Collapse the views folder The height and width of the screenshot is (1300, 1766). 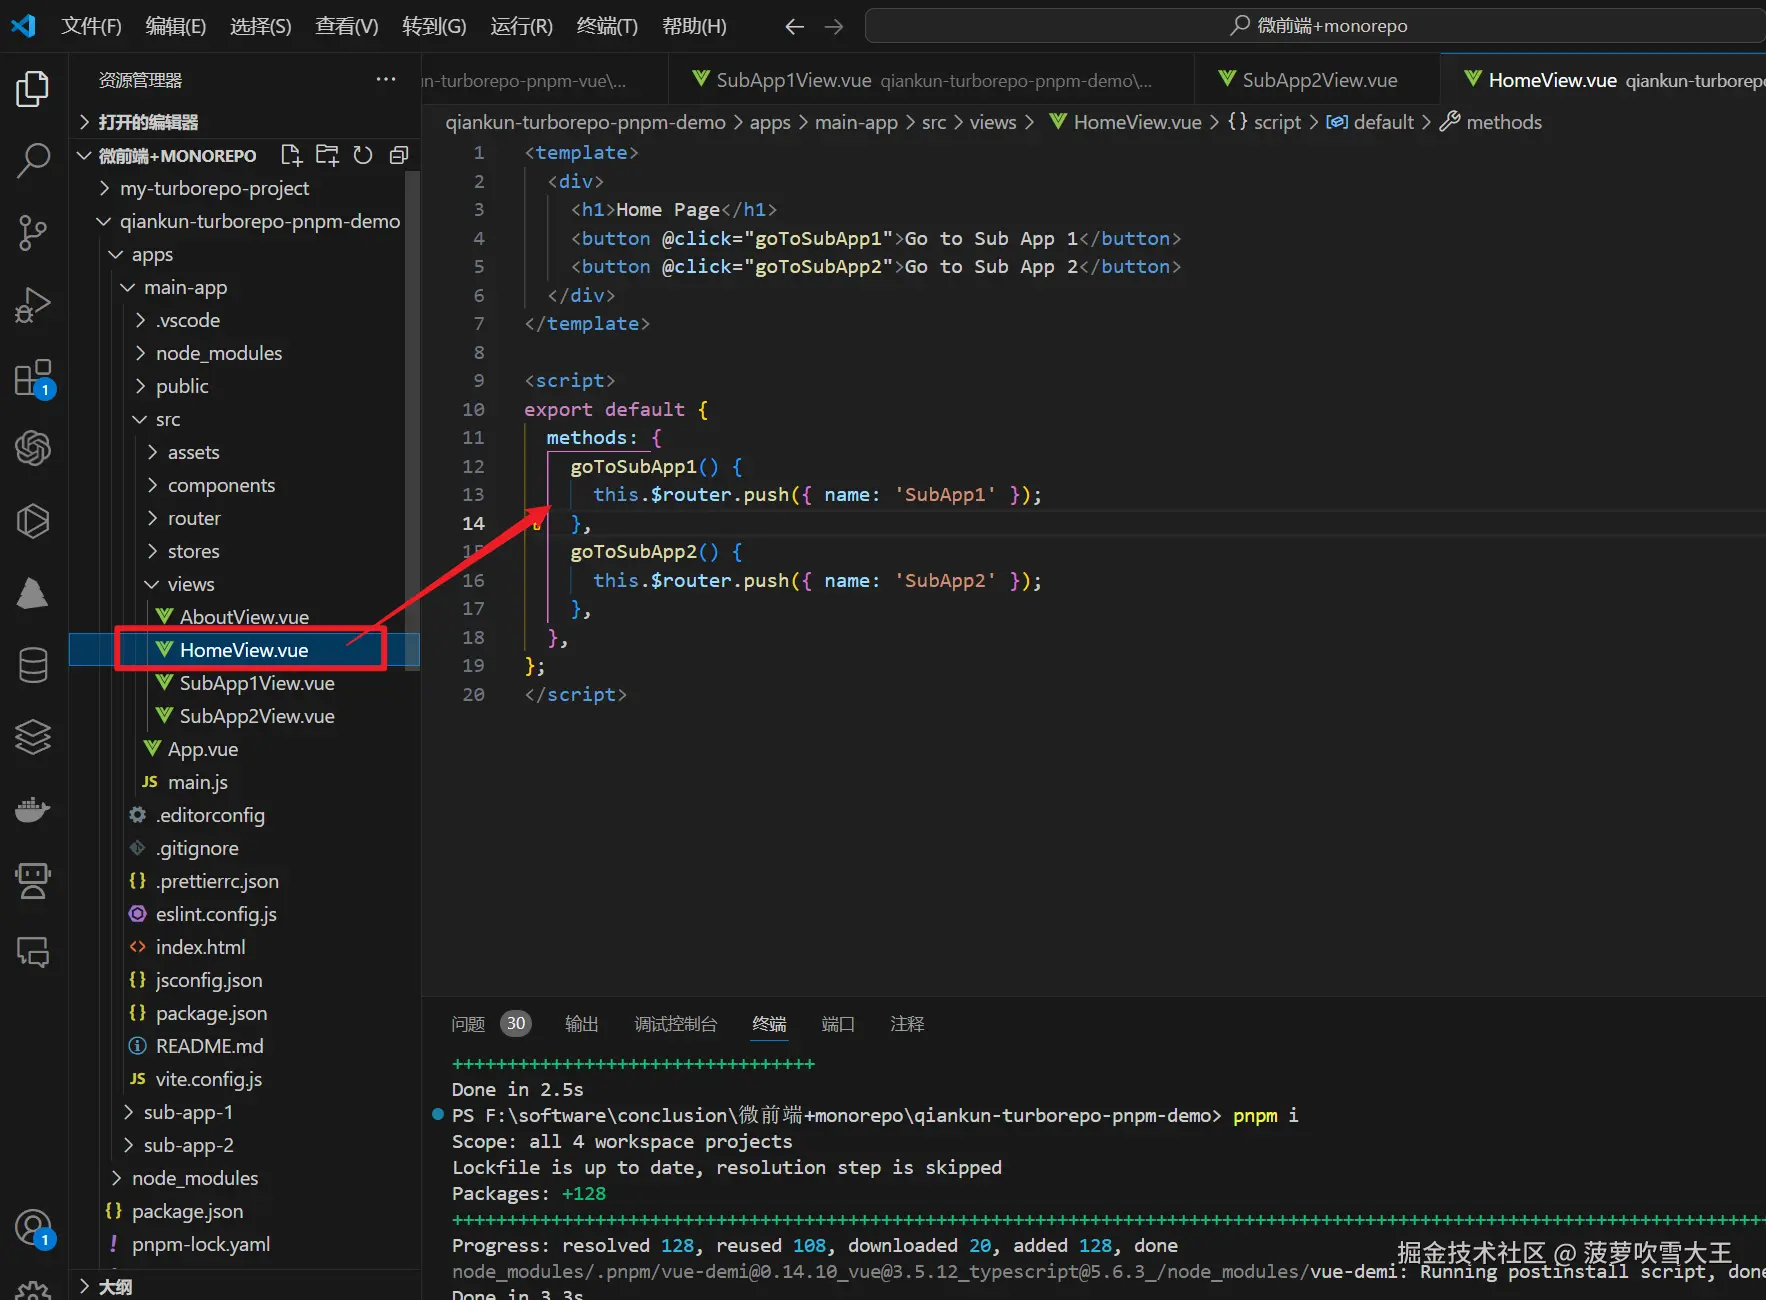click(190, 584)
